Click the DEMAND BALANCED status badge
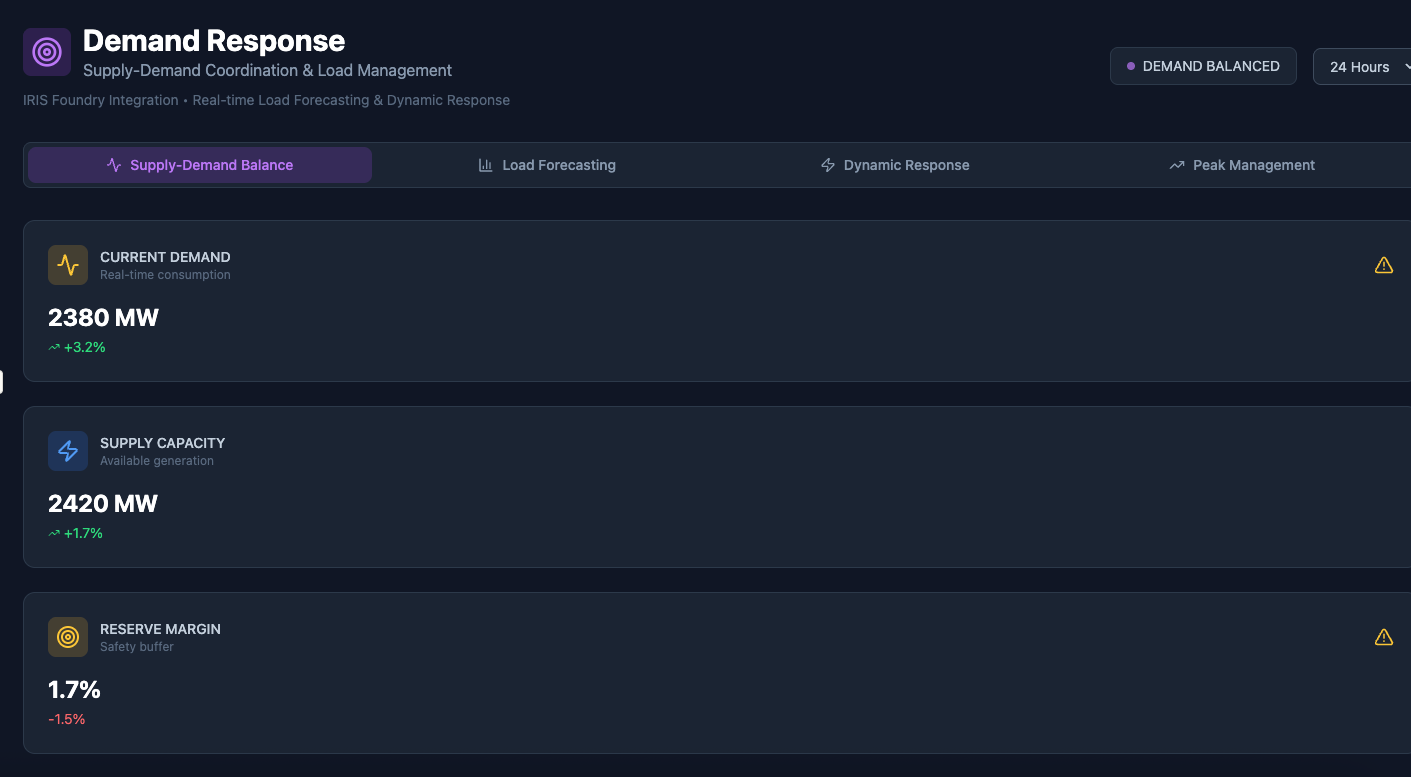This screenshot has width=1411, height=777. 1203,66
